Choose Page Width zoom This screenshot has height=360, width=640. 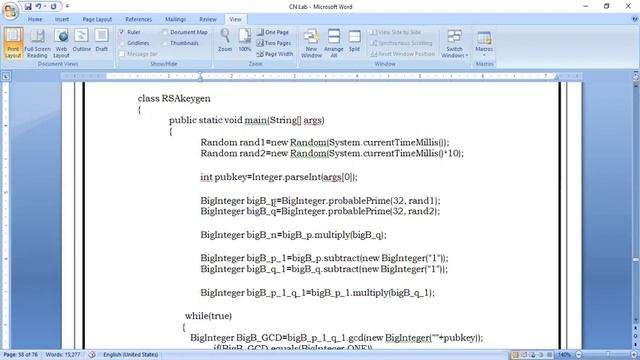275,54
